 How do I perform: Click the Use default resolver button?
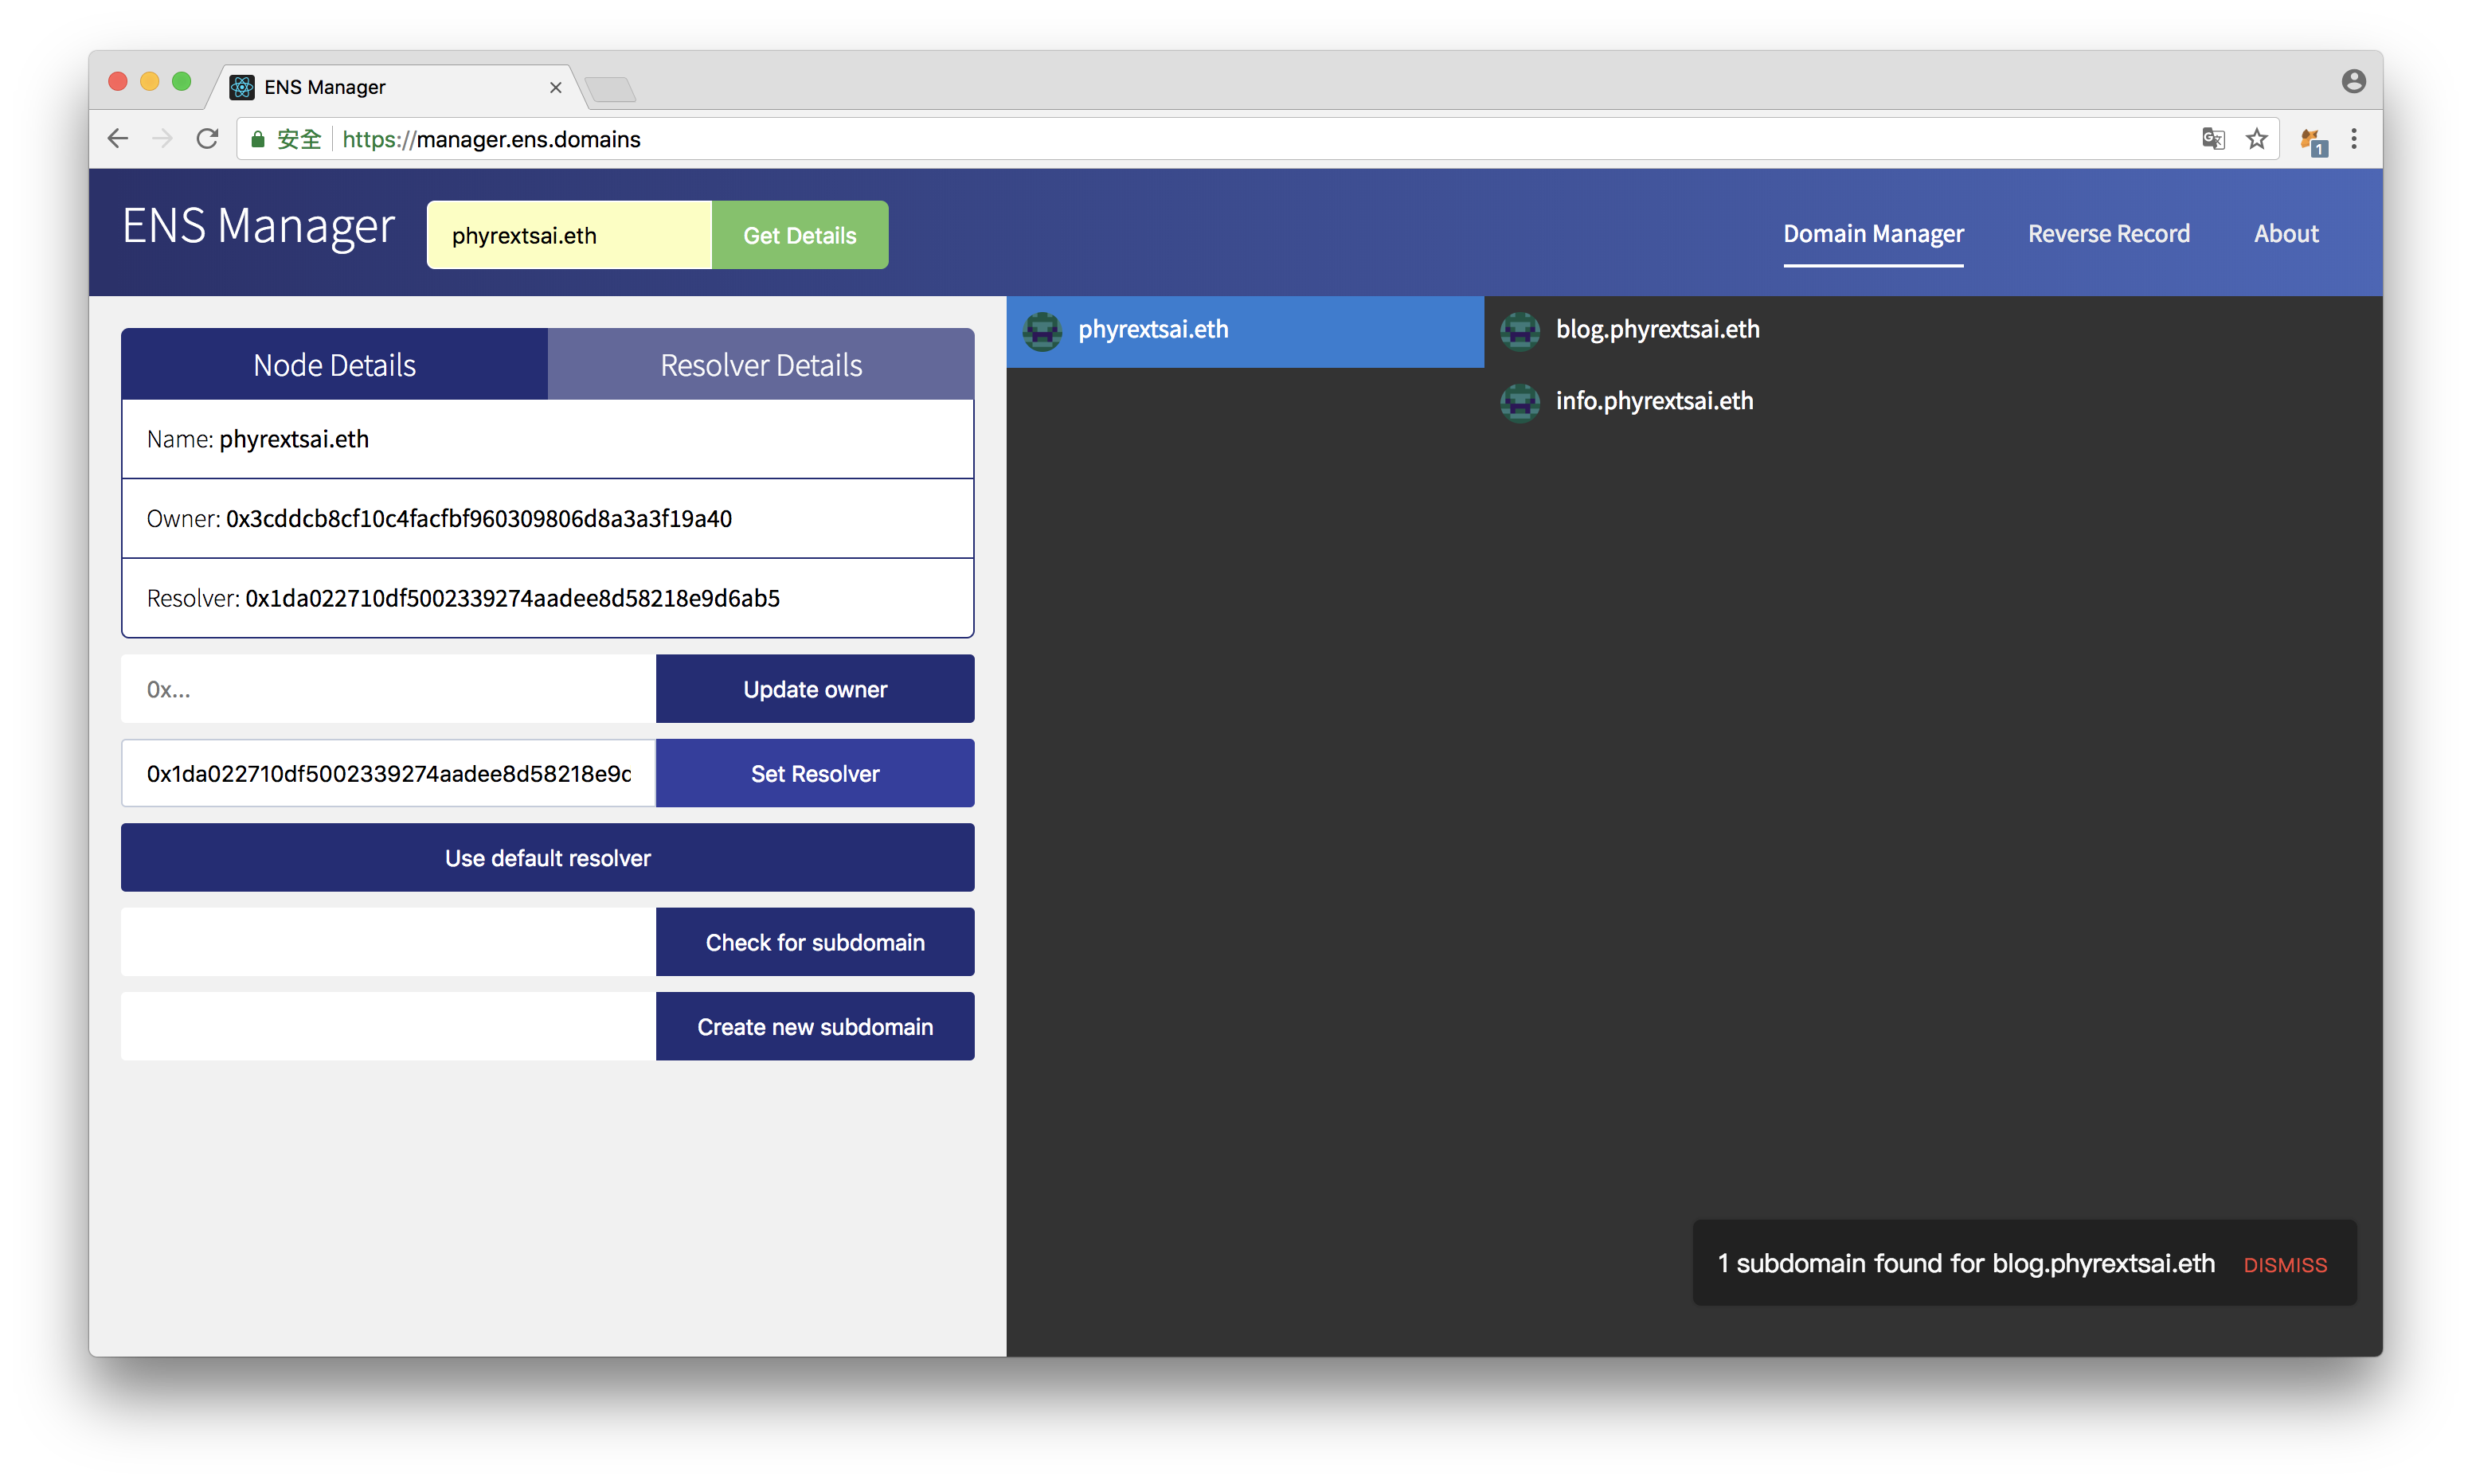pos(547,858)
